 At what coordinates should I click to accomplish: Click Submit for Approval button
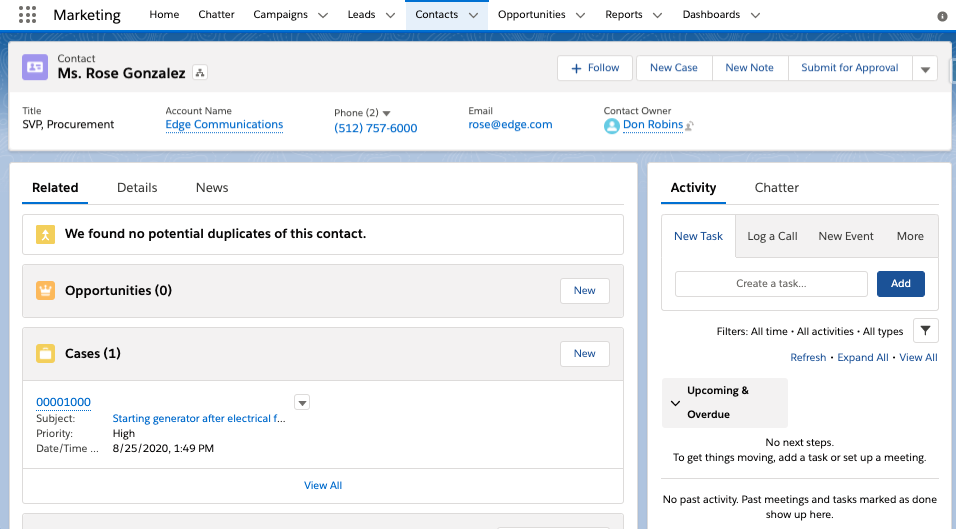[x=850, y=68]
